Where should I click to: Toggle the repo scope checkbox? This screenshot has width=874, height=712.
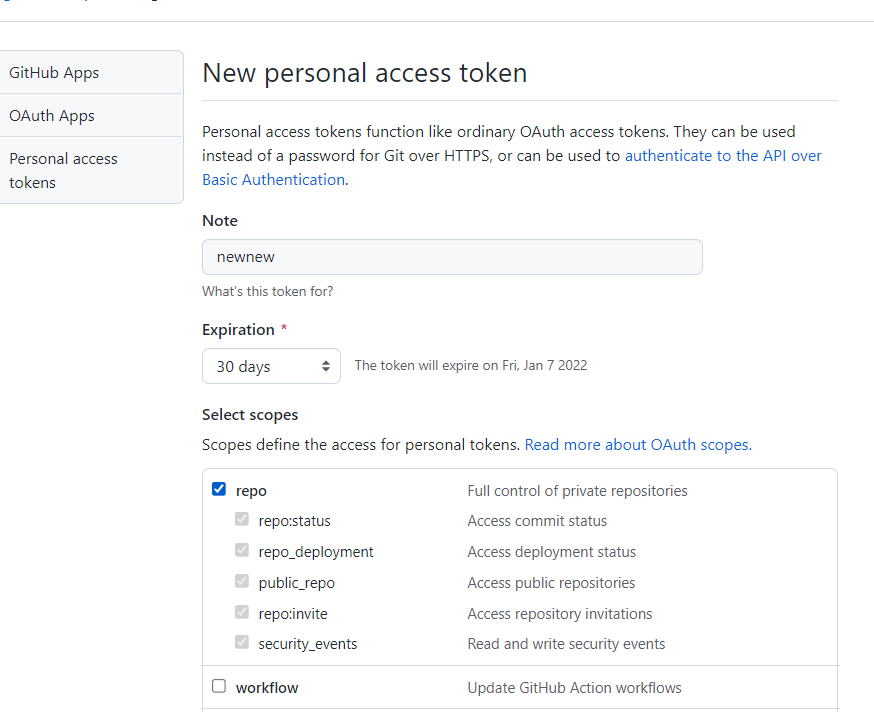pyautogui.click(x=219, y=490)
